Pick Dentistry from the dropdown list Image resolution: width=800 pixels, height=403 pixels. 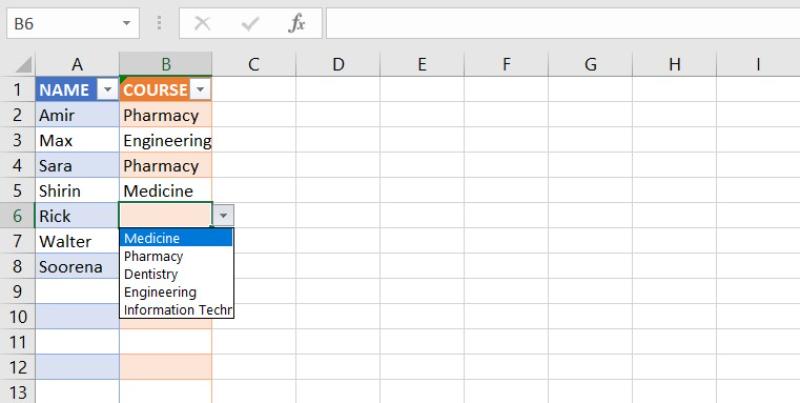click(175, 274)
